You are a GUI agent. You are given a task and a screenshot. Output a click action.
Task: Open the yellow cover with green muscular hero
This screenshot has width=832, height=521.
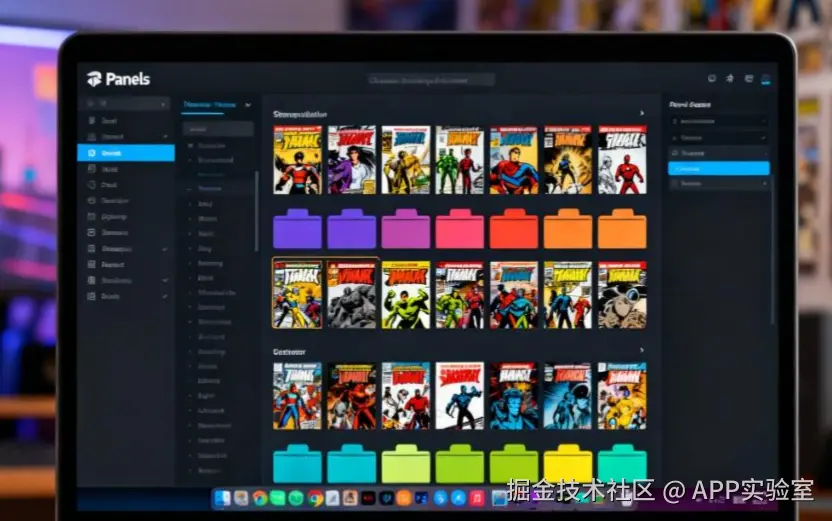[x=405, y=294]
